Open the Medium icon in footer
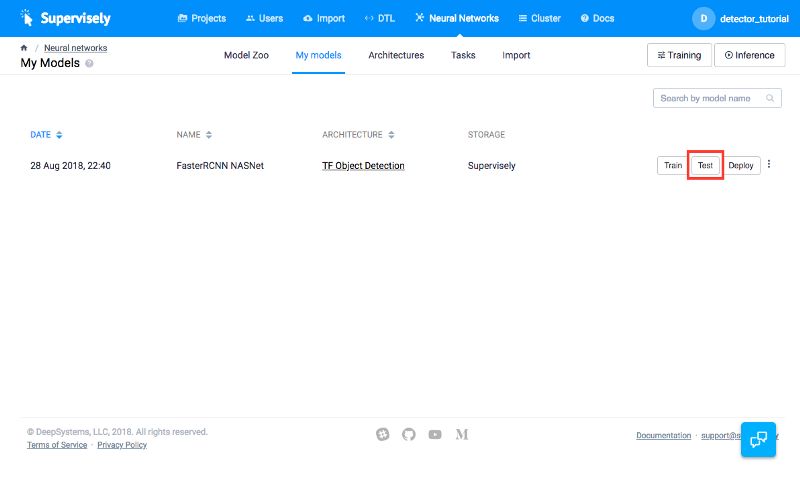Screen dimensions: 800x481 (x=462, y=435)
